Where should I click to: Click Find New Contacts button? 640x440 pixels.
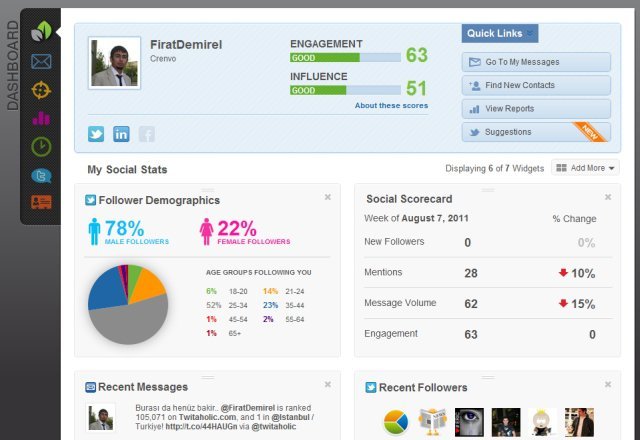click(536, 85)
